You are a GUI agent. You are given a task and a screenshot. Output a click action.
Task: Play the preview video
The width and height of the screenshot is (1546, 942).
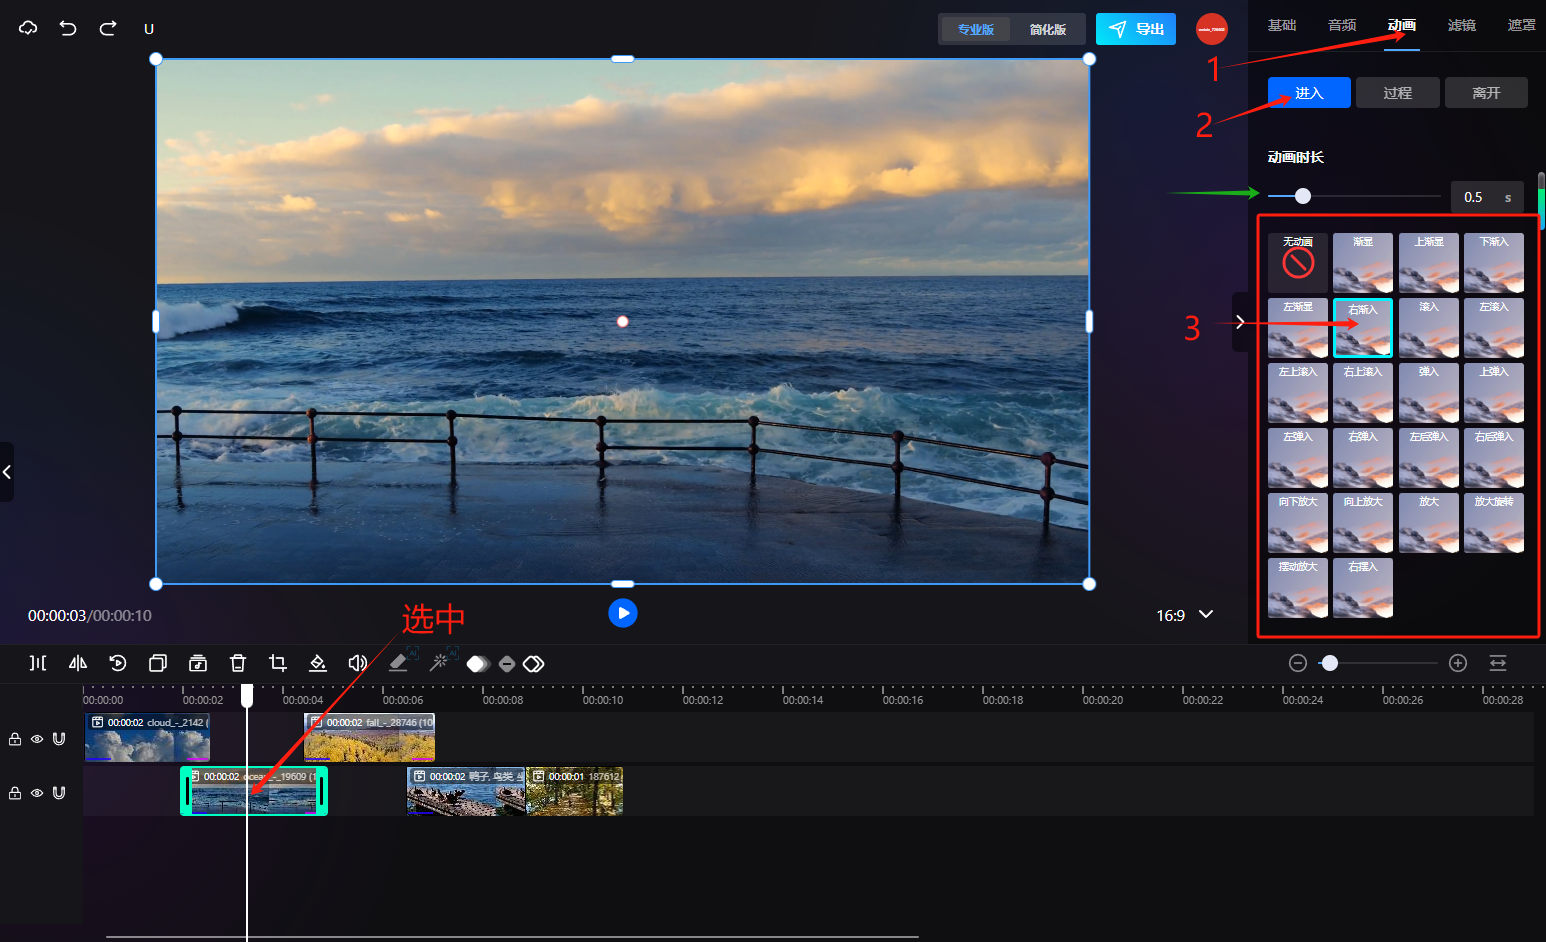[623, 613]
